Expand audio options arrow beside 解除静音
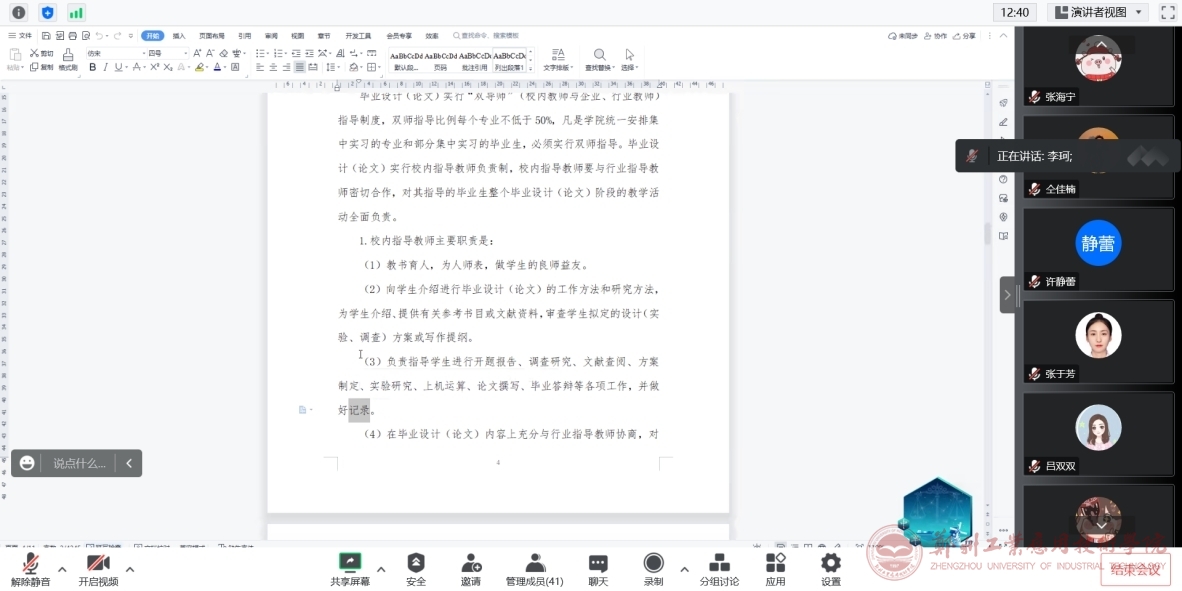The width and height of the screenshot is (1182, 591). tap(62, 569)
